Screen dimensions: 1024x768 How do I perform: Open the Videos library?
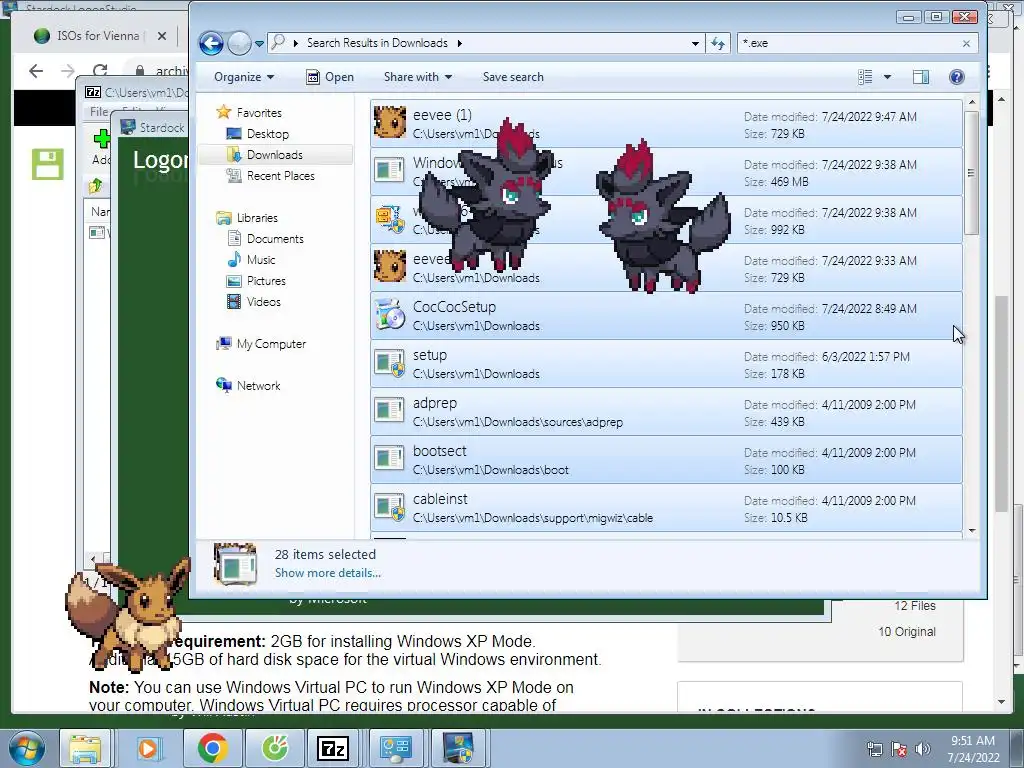click(x=263, y=302)
